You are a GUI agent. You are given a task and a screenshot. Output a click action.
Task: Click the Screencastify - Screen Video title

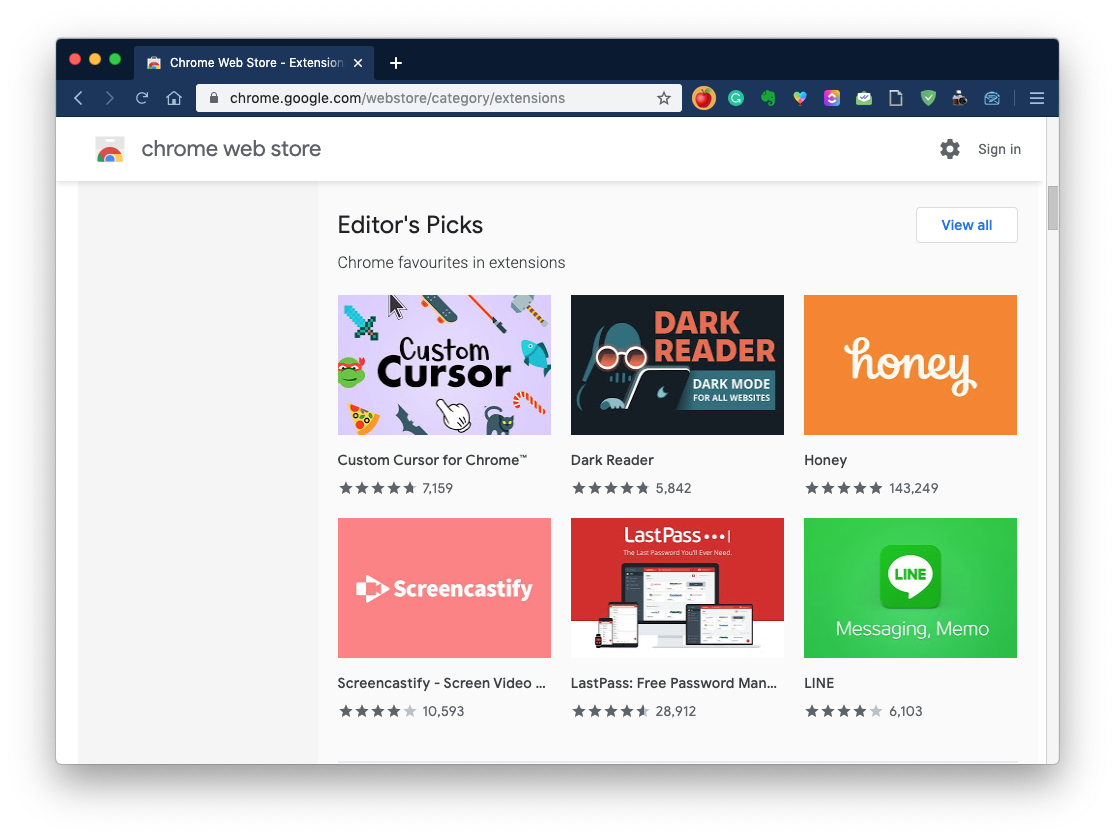[442, 683]
